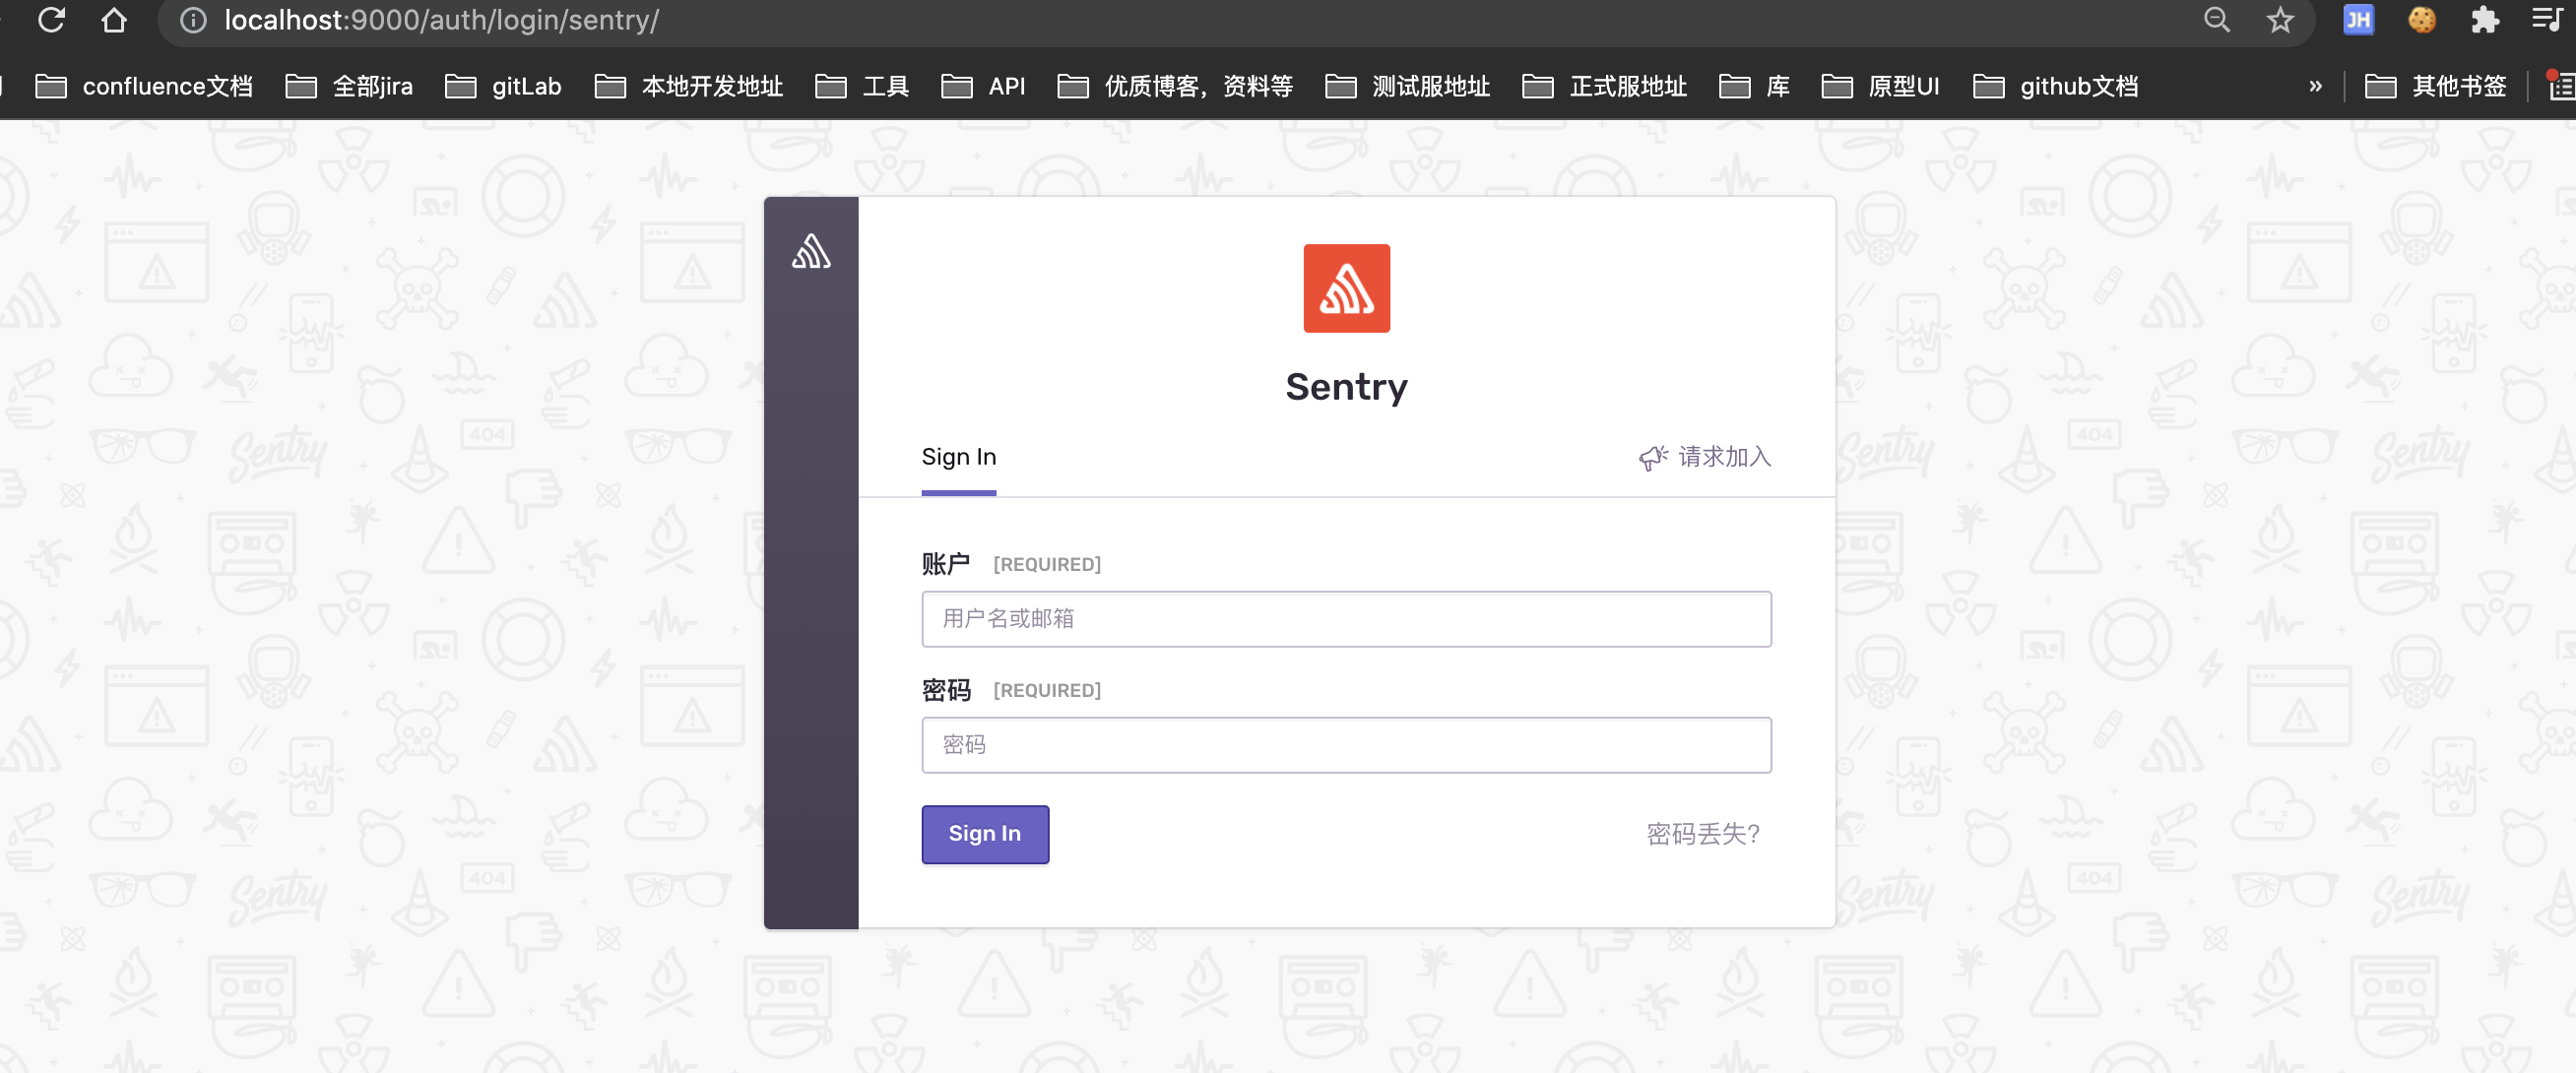Open the gitLab bookmark folder
Image resolution: width=2576 pixels, height=1073 pixels.
pyautogui.click(x=503, y=87)
